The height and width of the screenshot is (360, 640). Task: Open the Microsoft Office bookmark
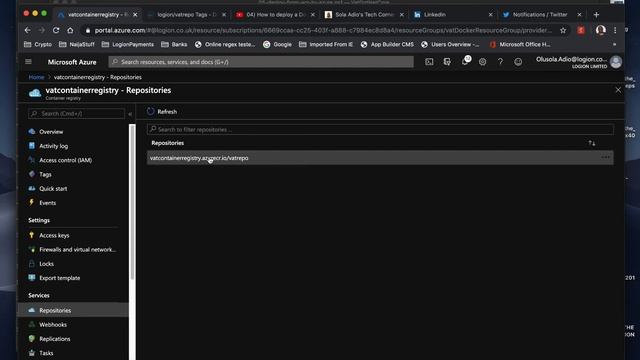[520, 44]
